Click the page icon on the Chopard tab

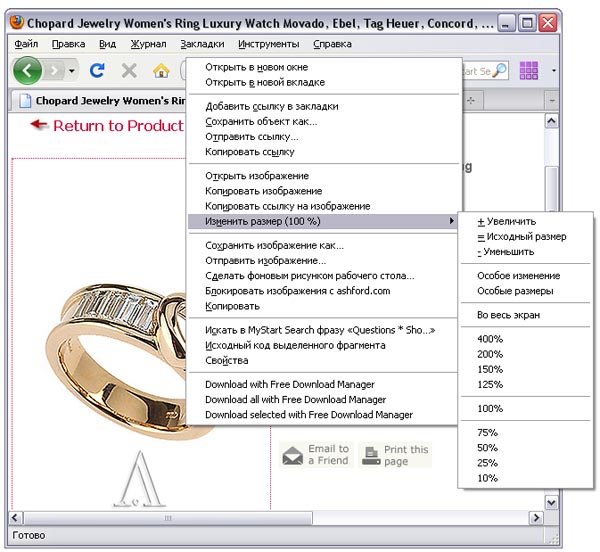tap(25, 101)
